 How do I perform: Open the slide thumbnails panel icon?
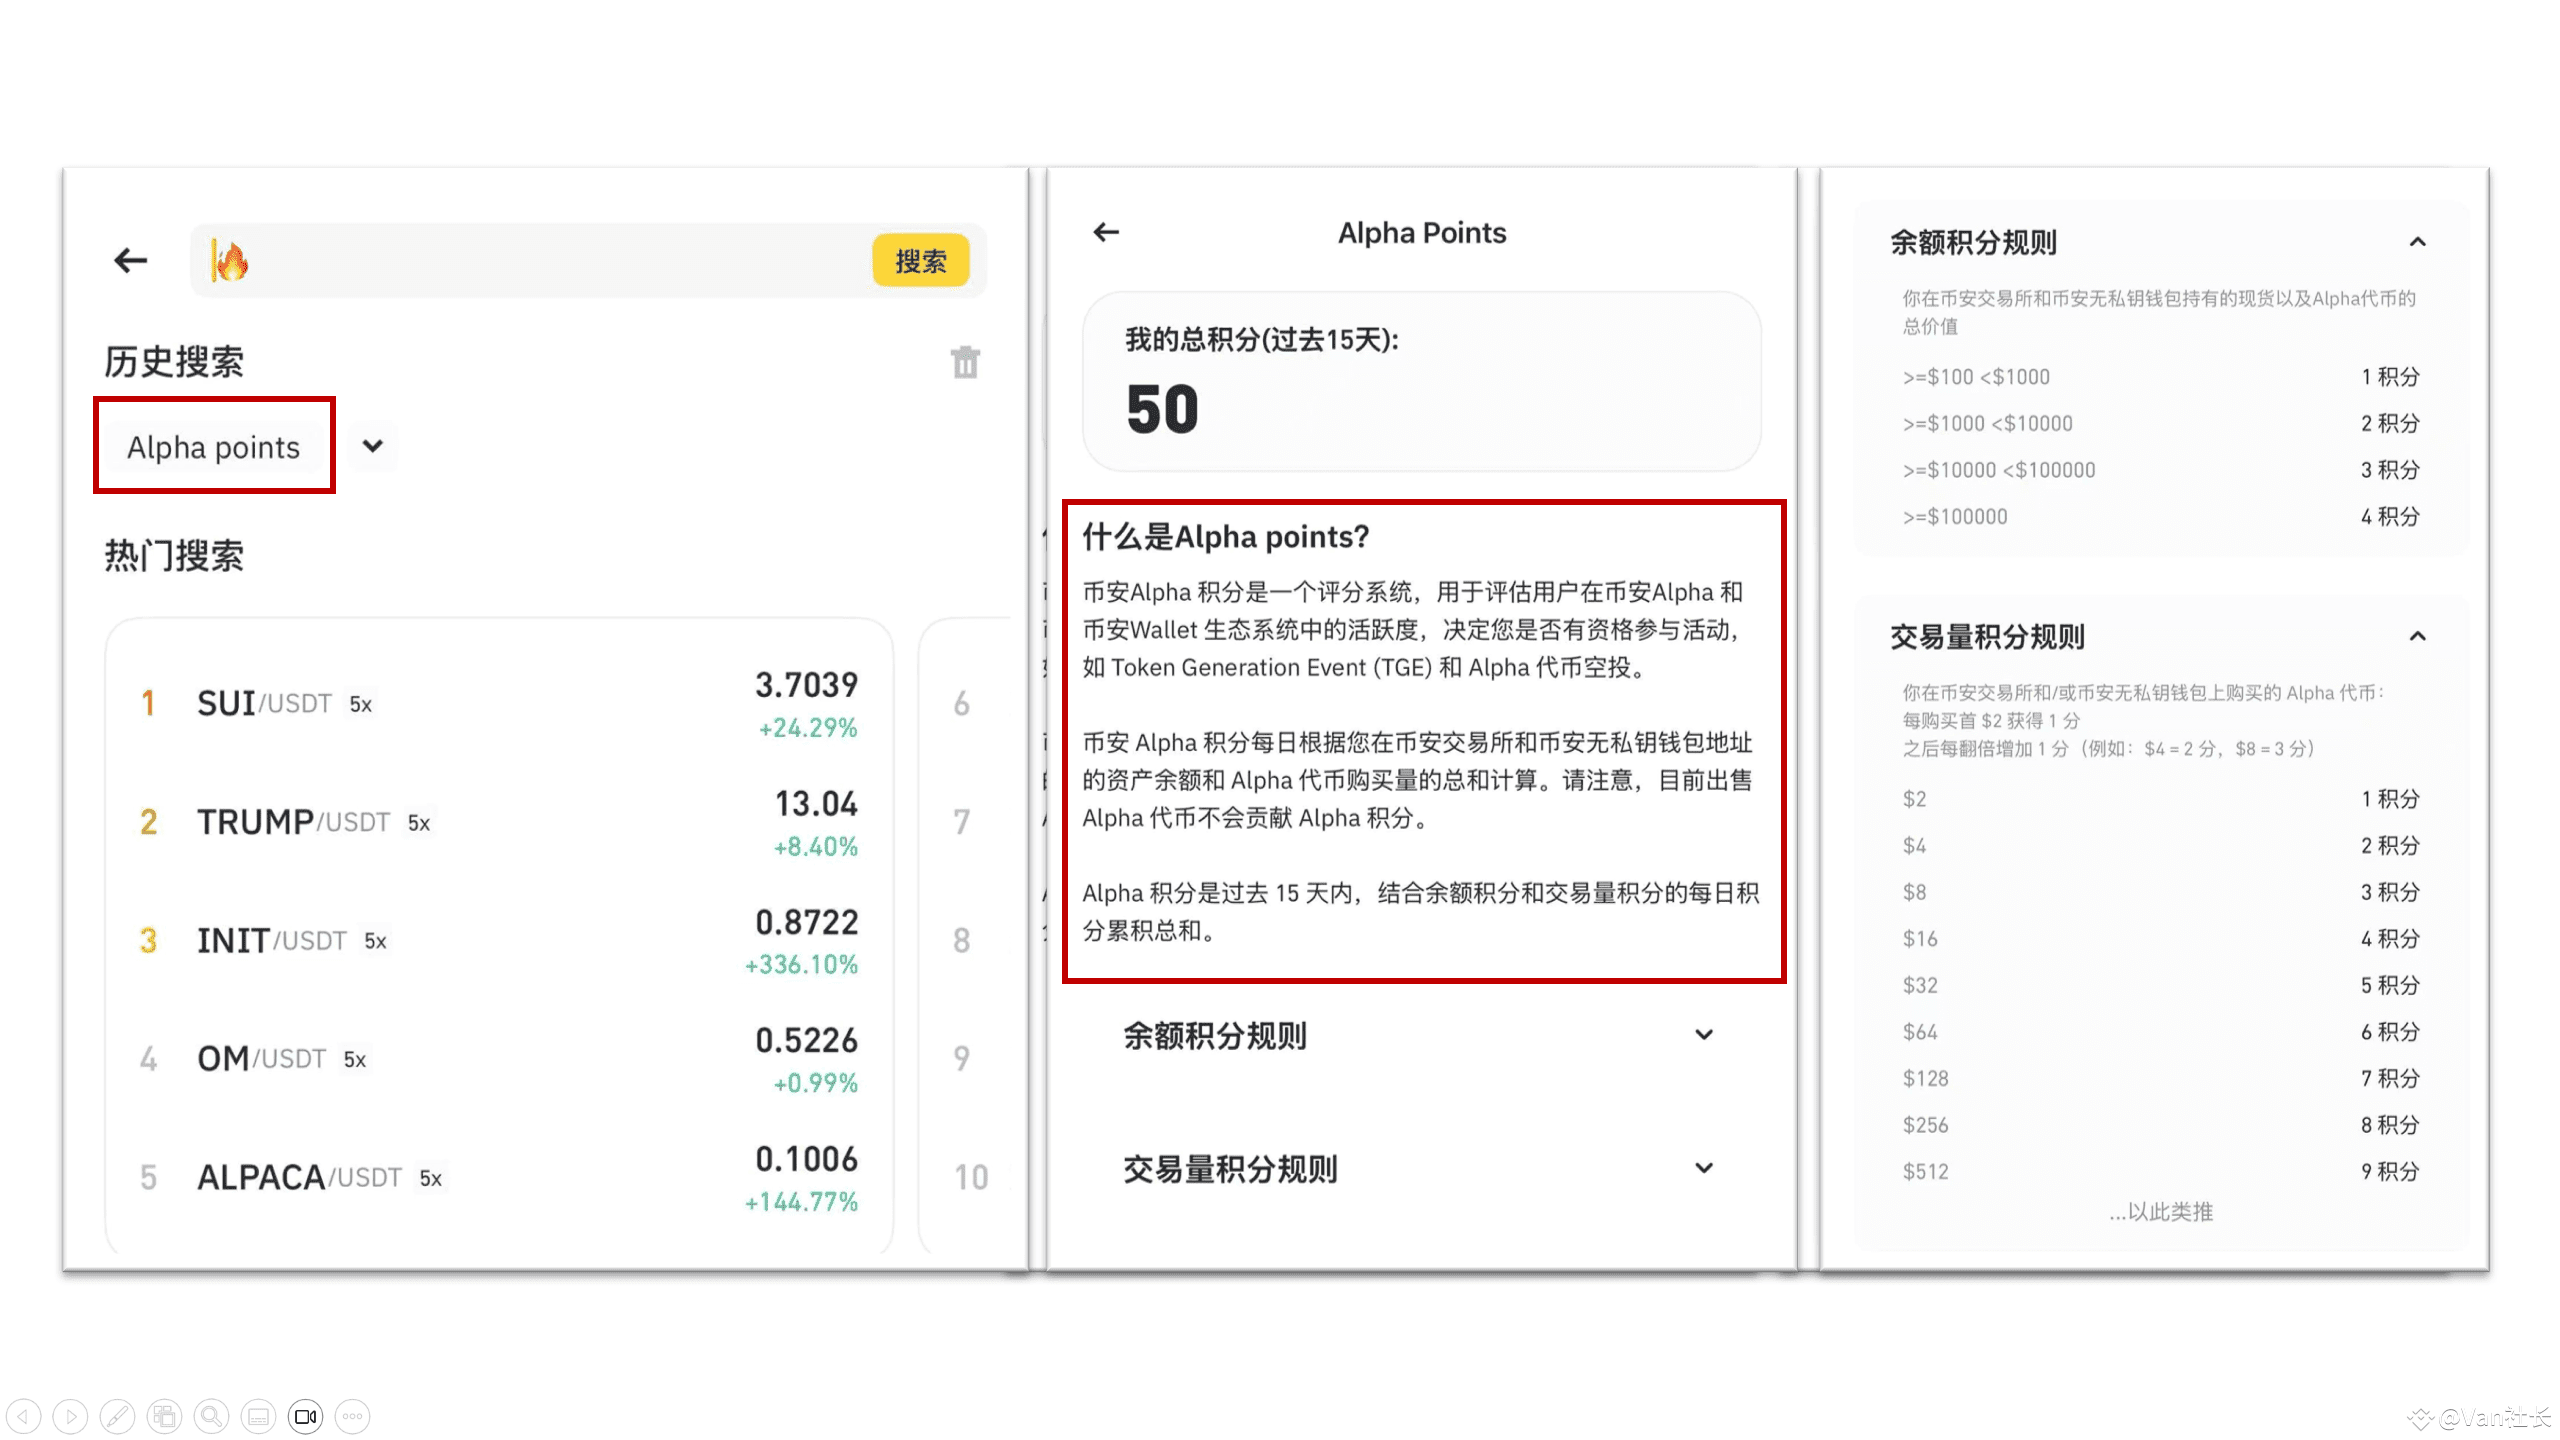(x=164, y=1416)
